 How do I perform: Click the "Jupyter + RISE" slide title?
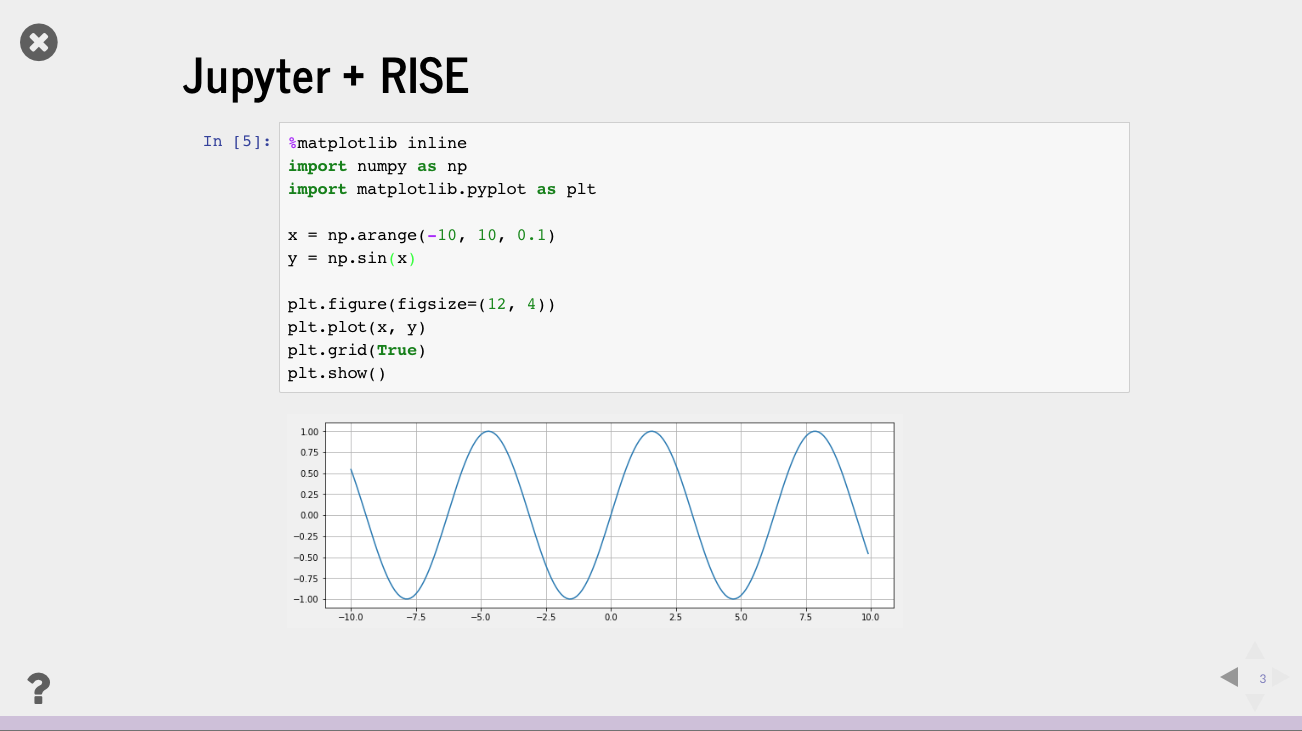[x=325, y=77]
